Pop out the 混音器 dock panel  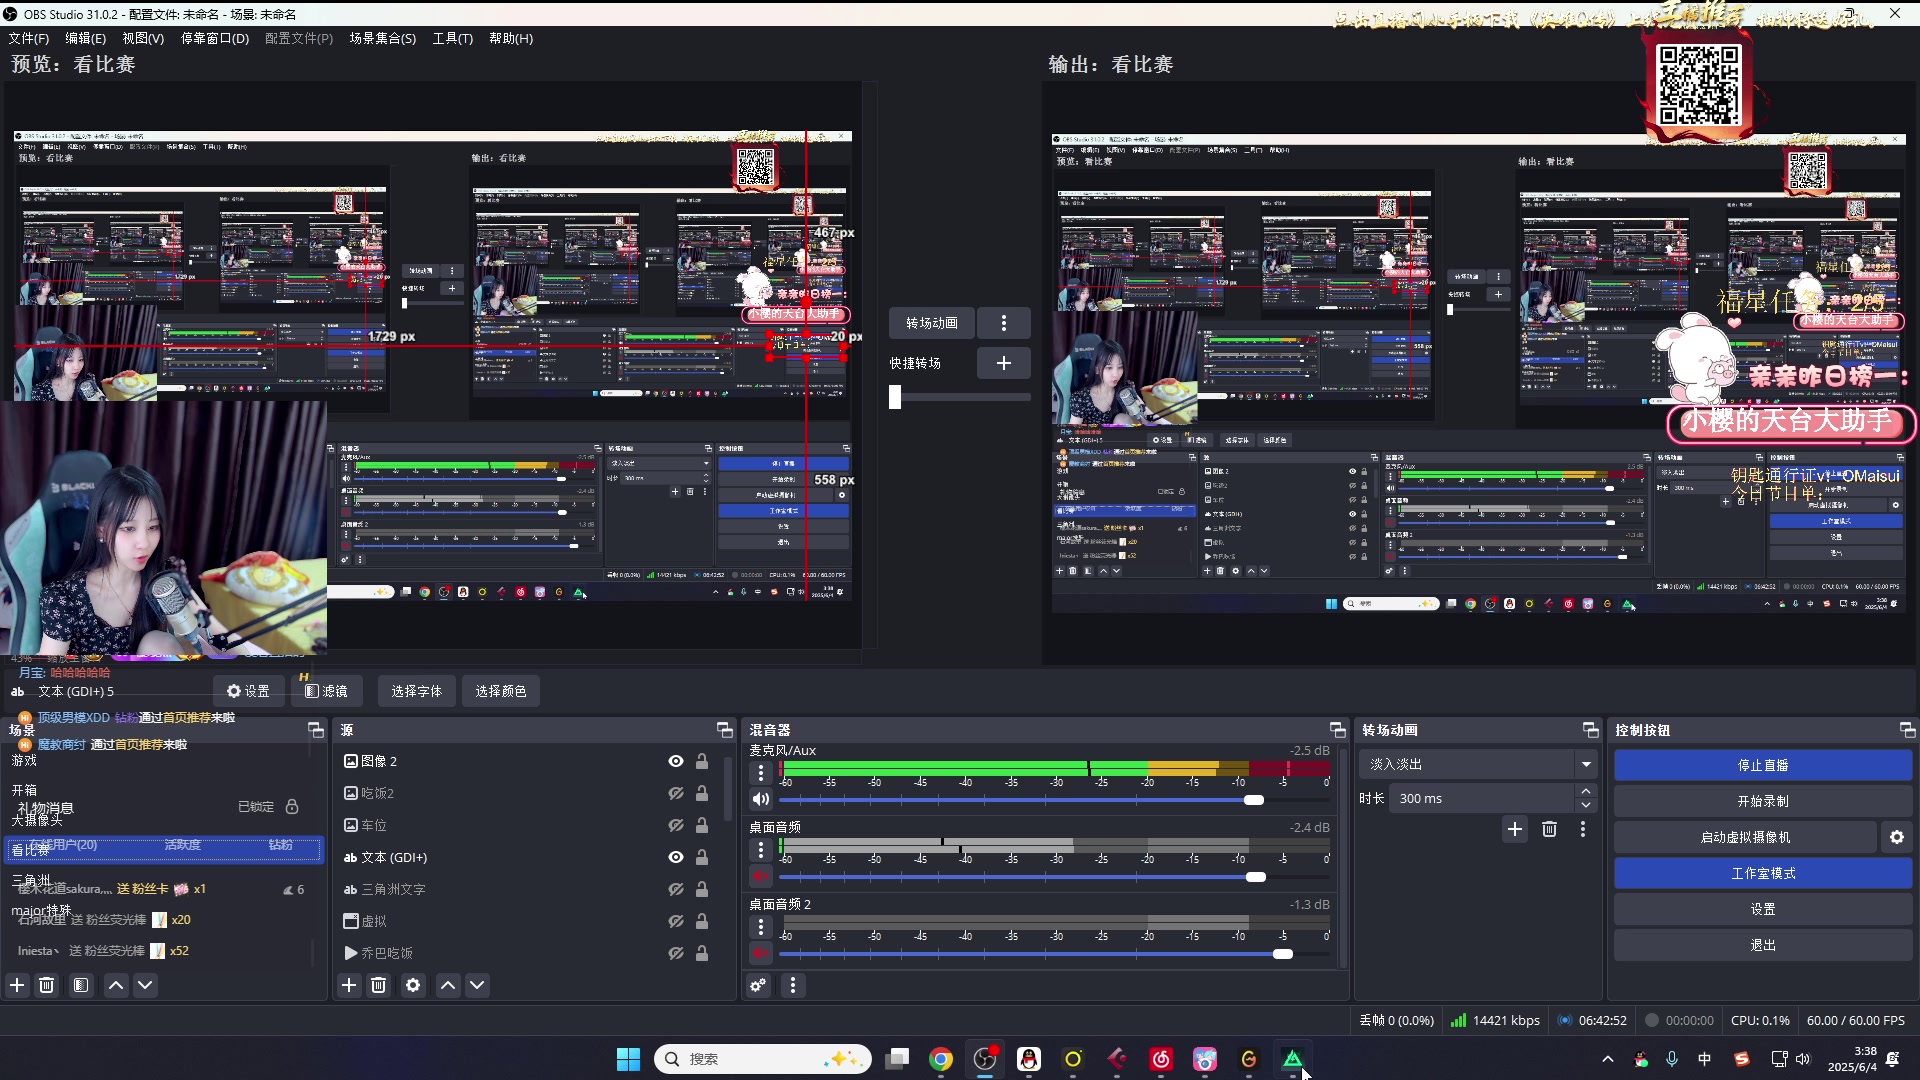click(x=1337, y=730)
